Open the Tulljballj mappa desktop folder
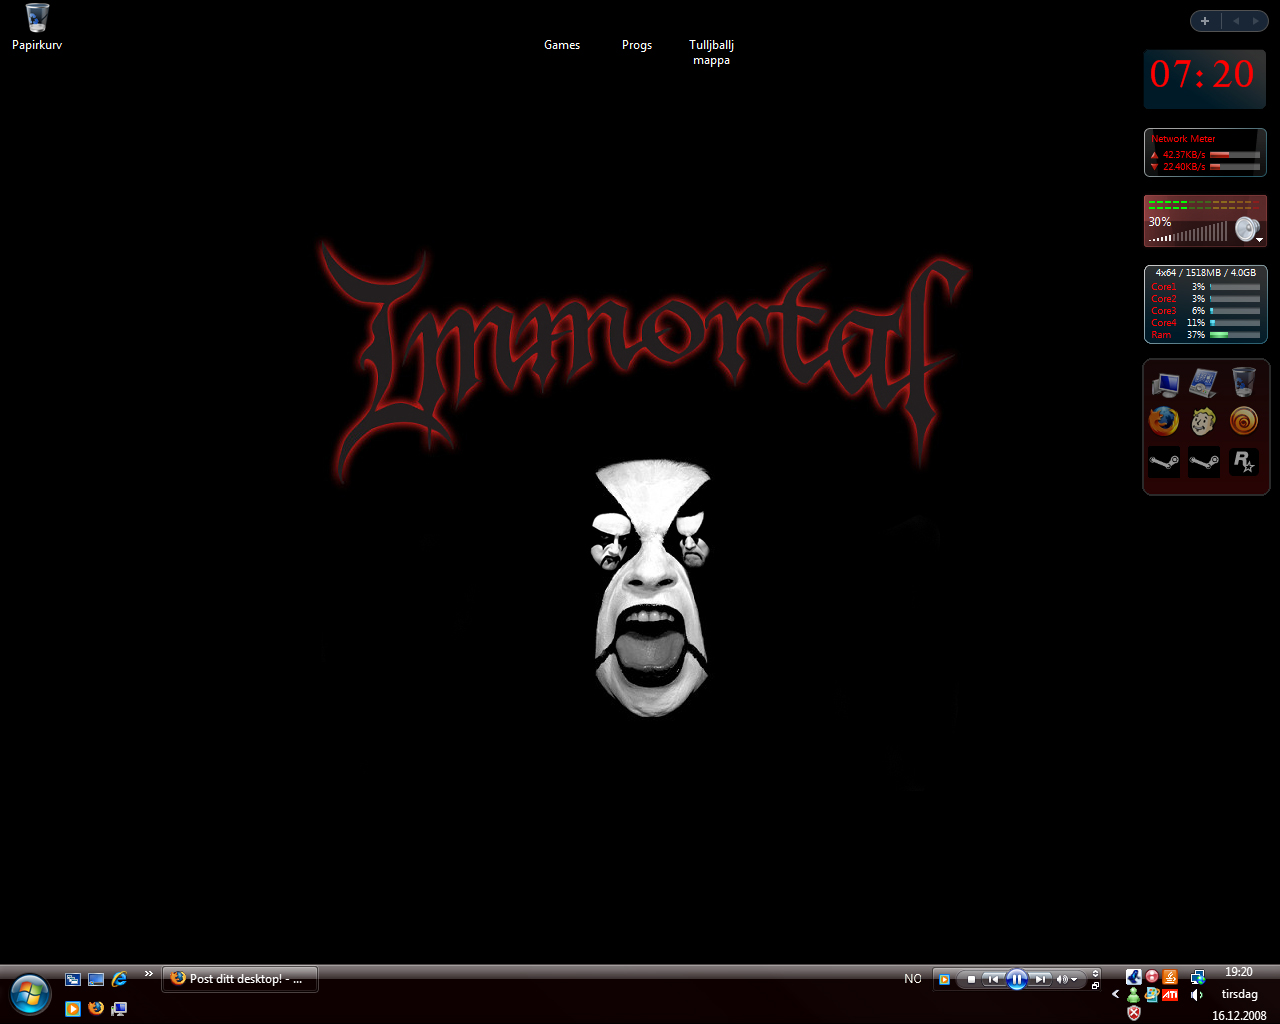The height and width of the screenshot is (1024, 1280). tap(711, 52)
